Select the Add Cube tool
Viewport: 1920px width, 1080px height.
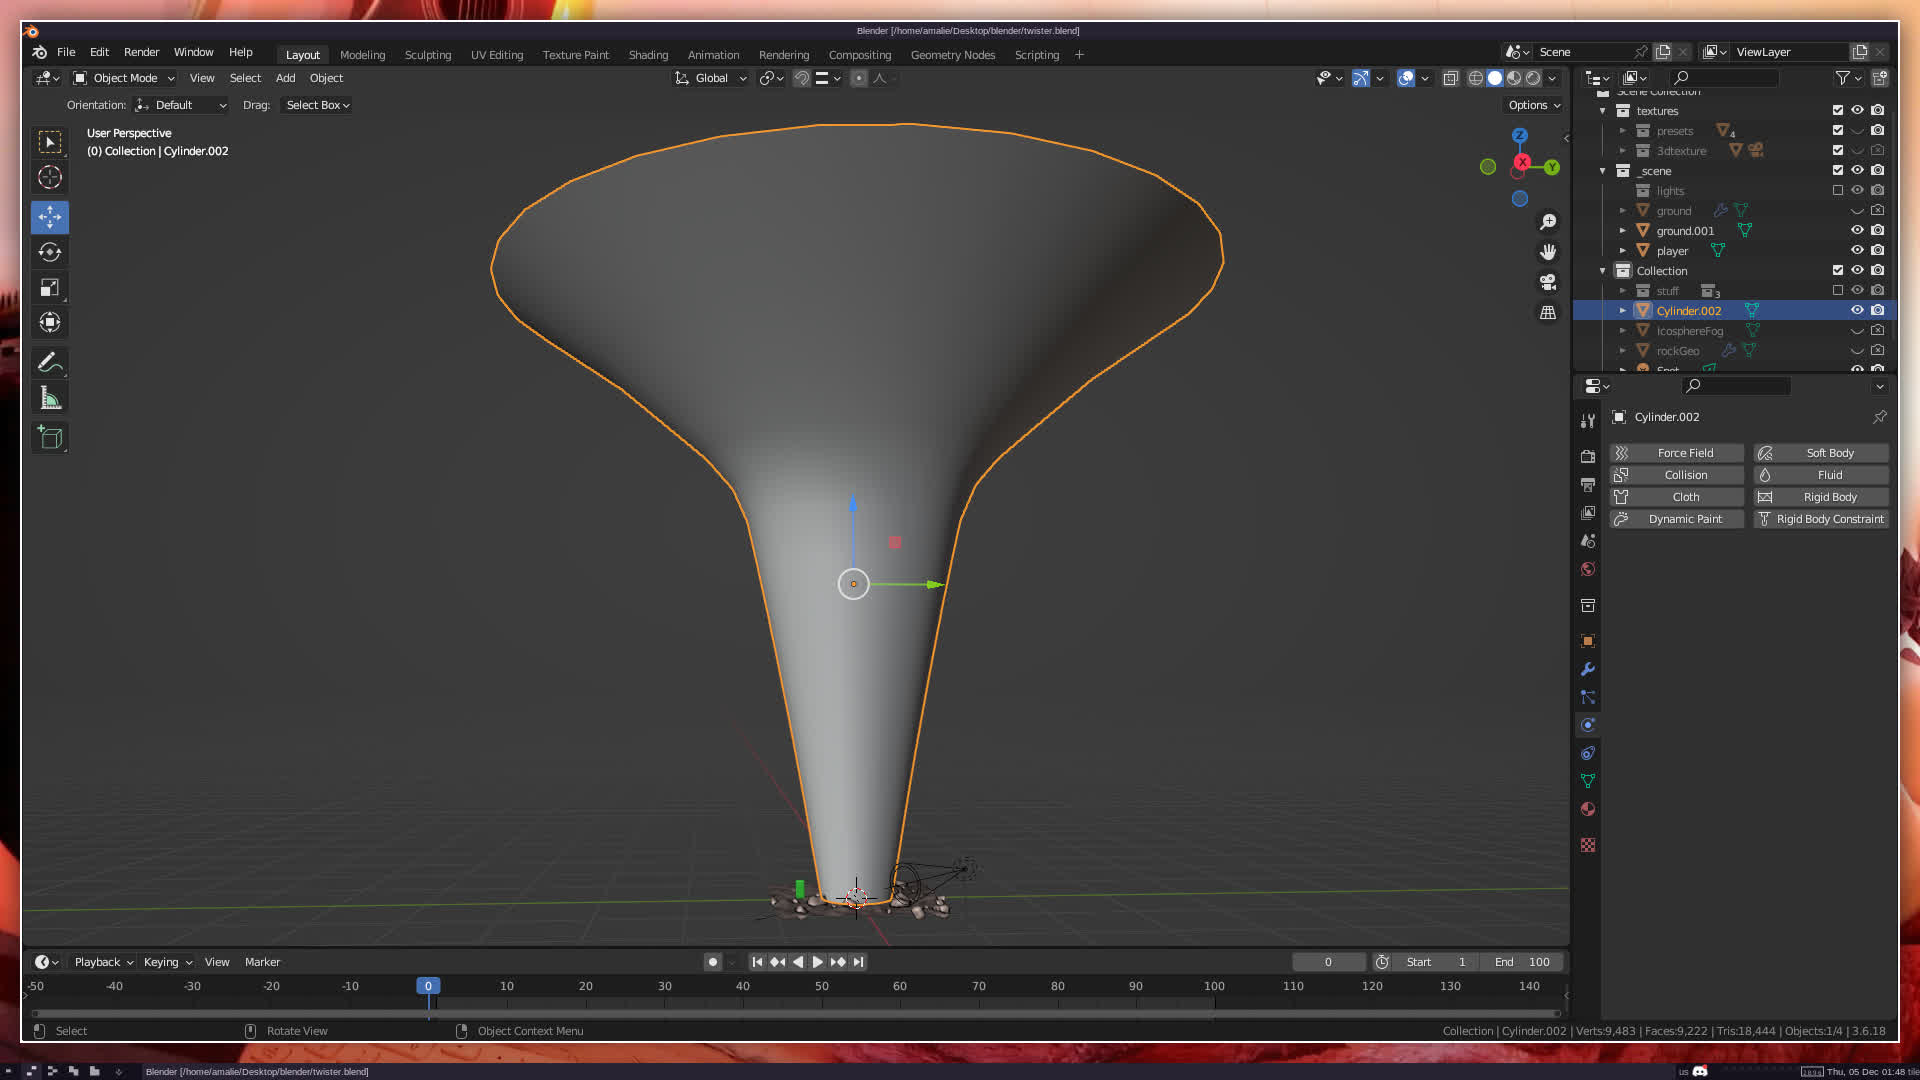click(x=50, y=437)
